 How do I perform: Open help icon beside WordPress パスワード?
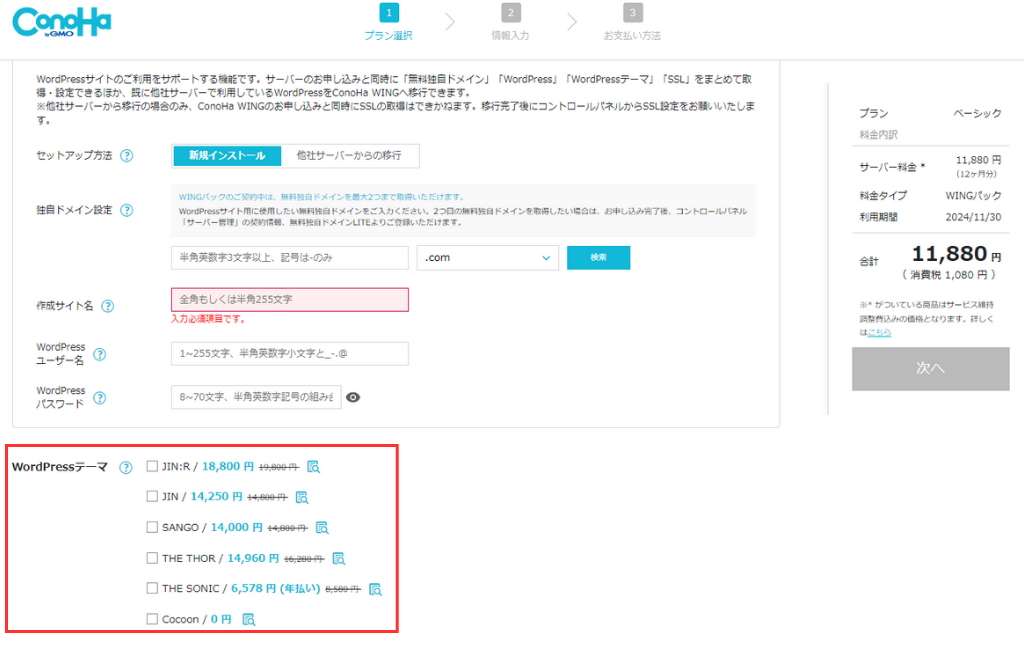tap(99, 398)
